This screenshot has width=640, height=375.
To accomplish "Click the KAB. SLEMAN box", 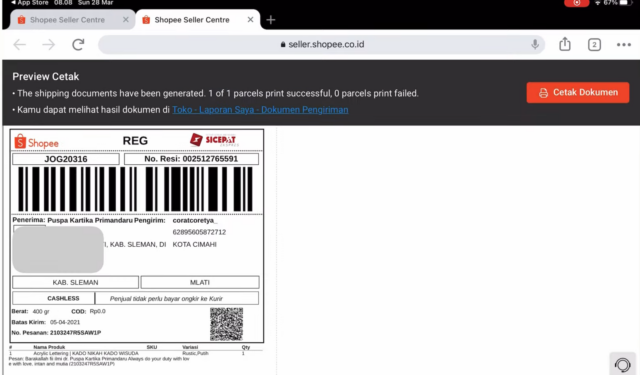I will [76, 282].
